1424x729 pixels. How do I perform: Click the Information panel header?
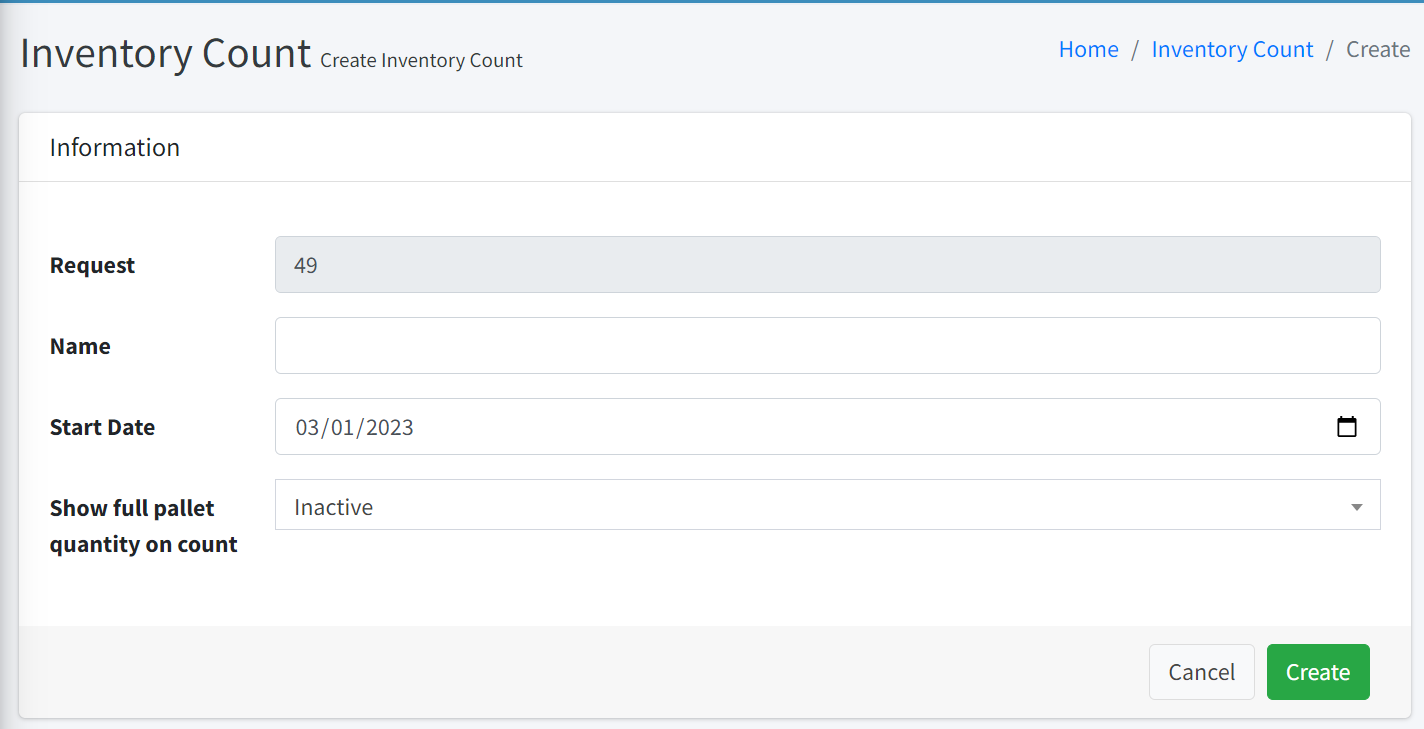pyautogui.click(x=115, y=148)
